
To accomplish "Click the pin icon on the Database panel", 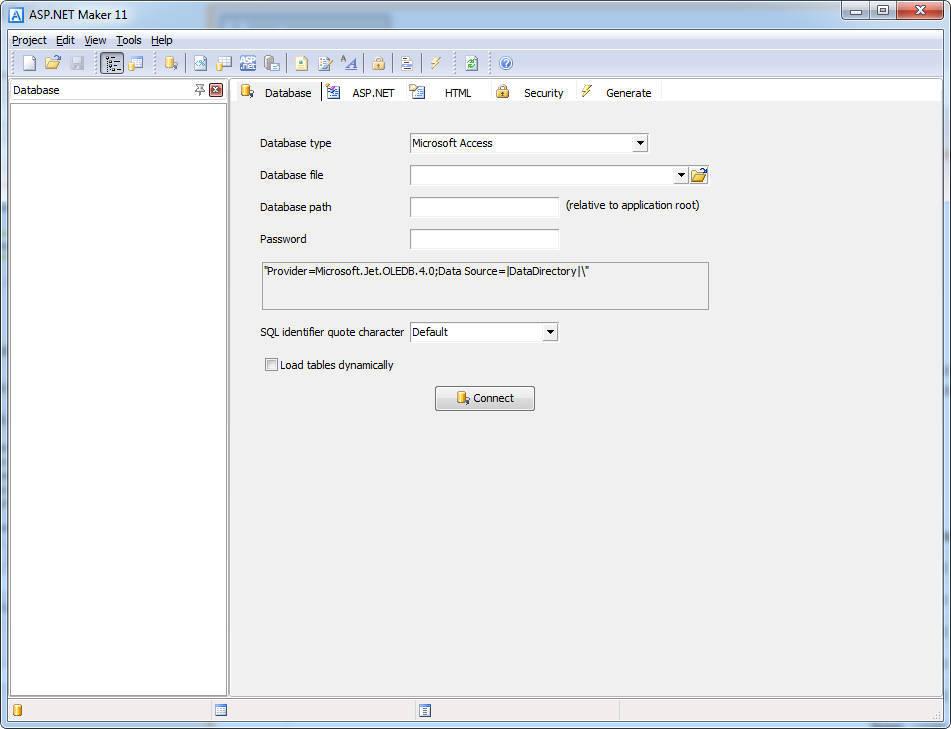I will pyautogui.click(x=200, y=89).
